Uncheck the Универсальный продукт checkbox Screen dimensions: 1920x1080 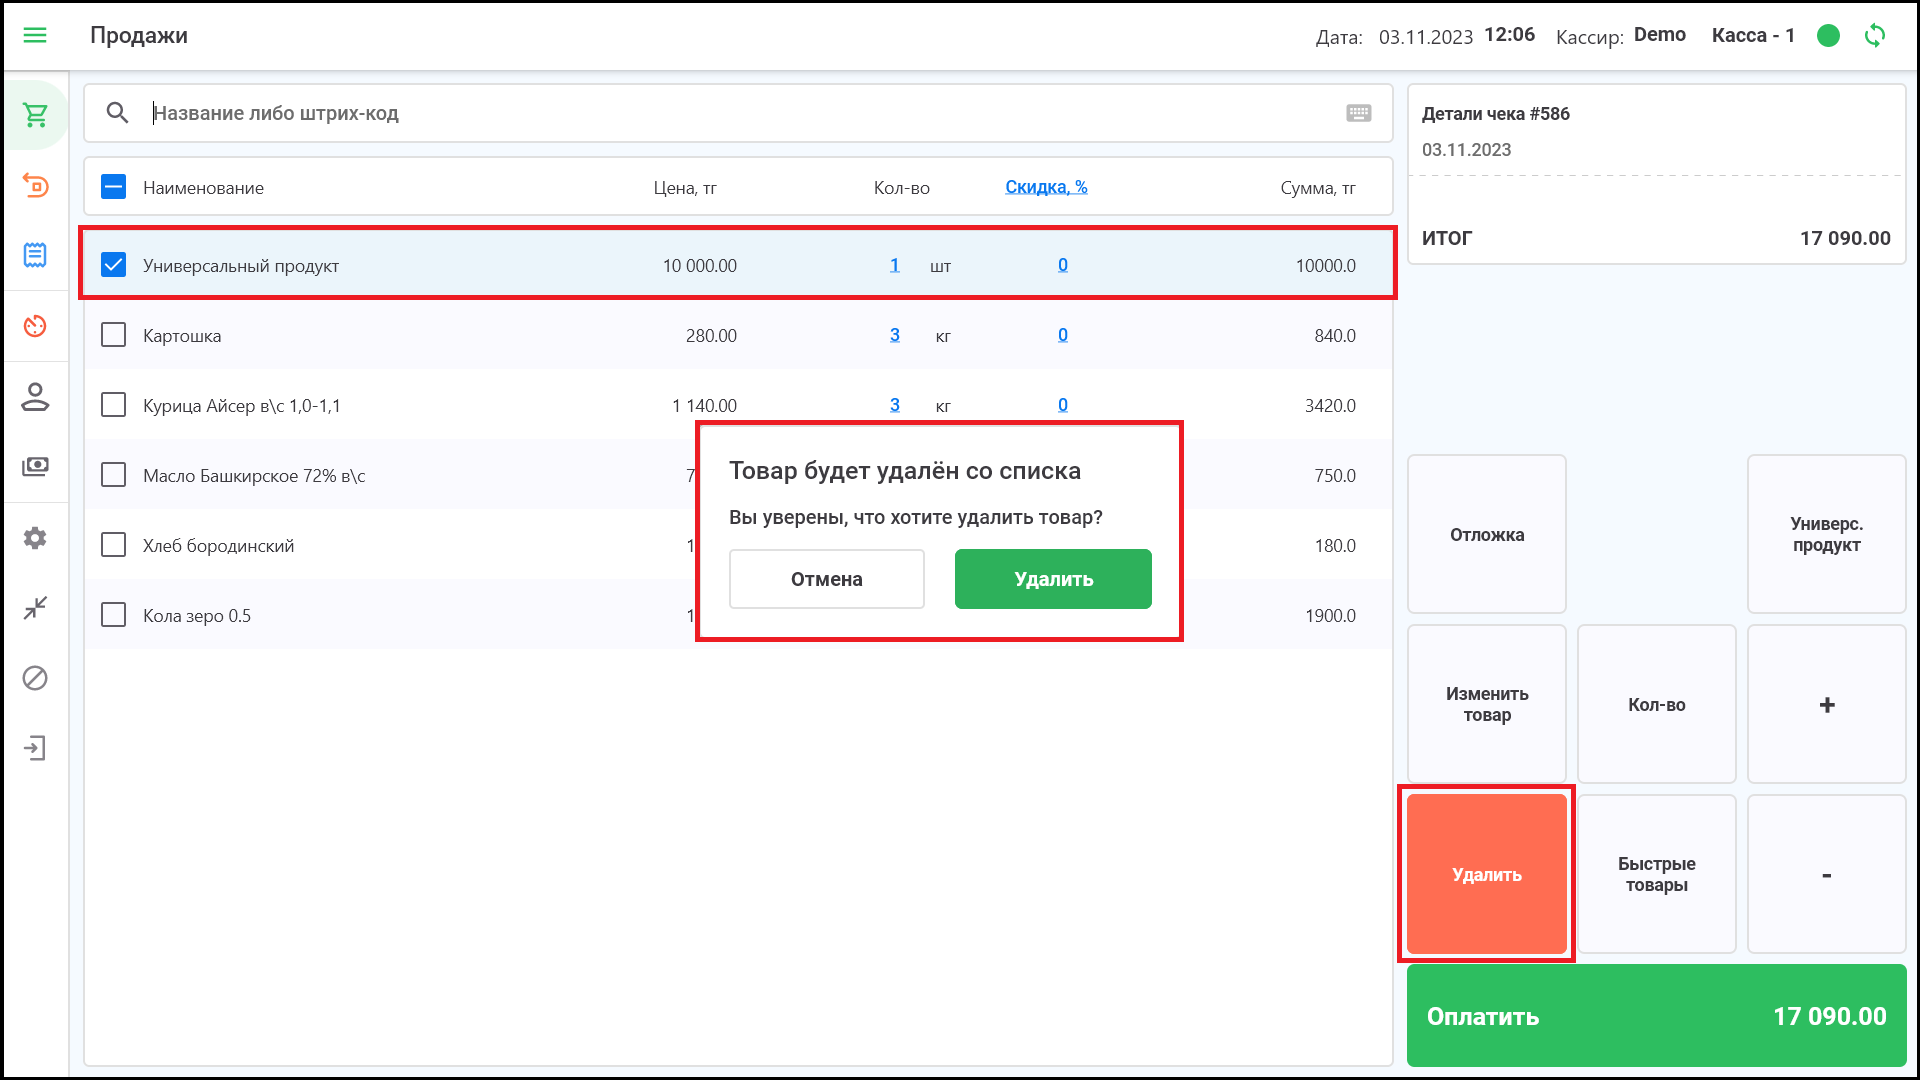[114, 265]
